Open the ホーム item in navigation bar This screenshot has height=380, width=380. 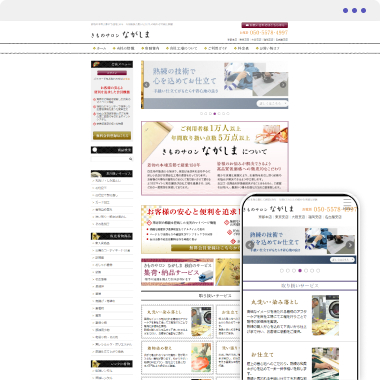point(99,48)
